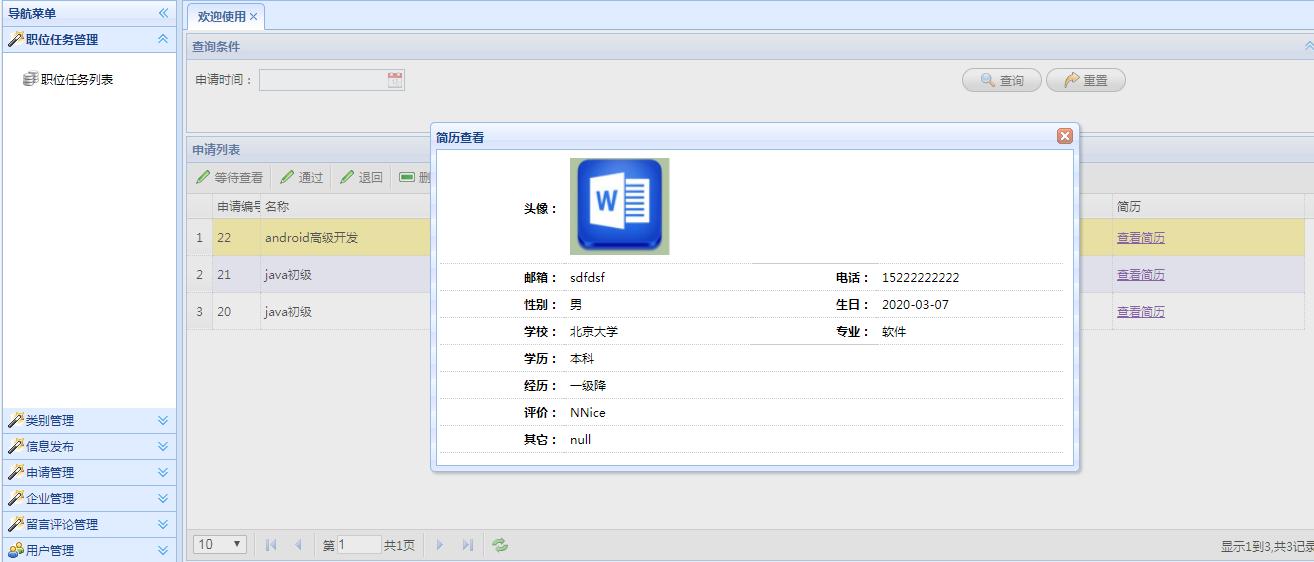The image size is (1314, 562).
Task: Select application number 21 cell
Action: [x=236, y=275]
